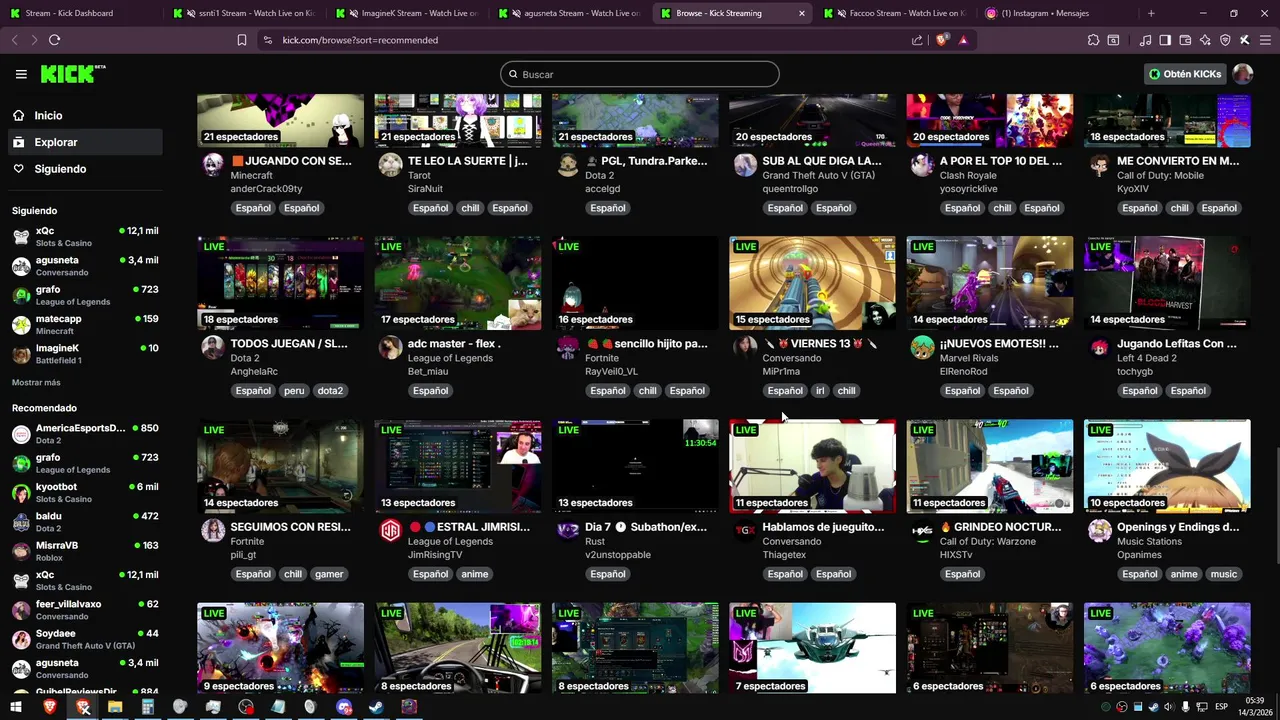Open Brave Shields lion icon
The image size is (1280, 720).
941,40
